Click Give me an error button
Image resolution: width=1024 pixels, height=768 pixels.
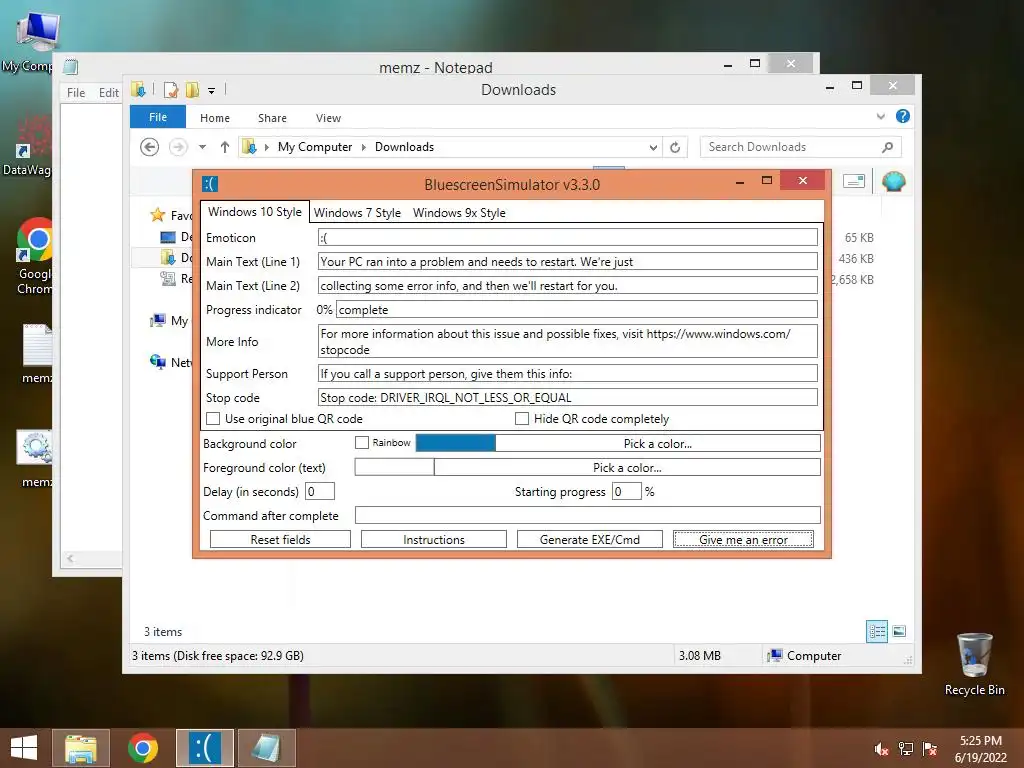pos(743,539)
